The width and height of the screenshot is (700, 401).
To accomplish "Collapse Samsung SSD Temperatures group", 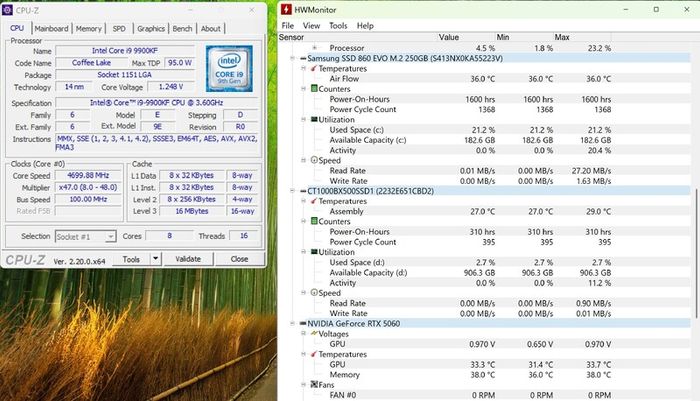I will click(304, 68).
